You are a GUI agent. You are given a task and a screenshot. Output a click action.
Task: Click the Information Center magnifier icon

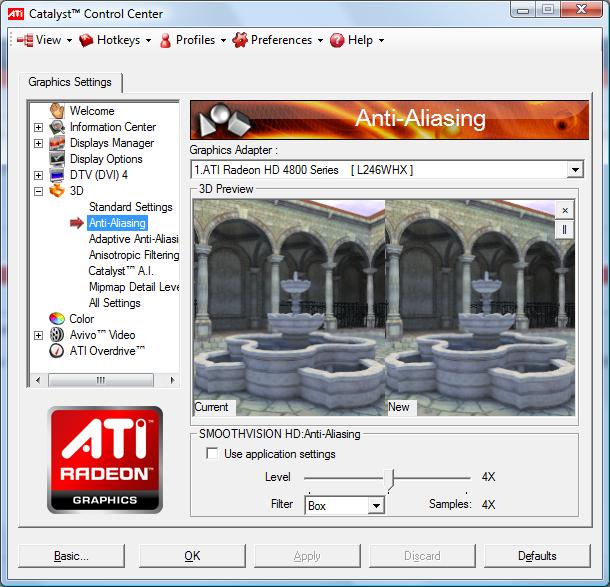pyautogui.click(x=57, y=127)
